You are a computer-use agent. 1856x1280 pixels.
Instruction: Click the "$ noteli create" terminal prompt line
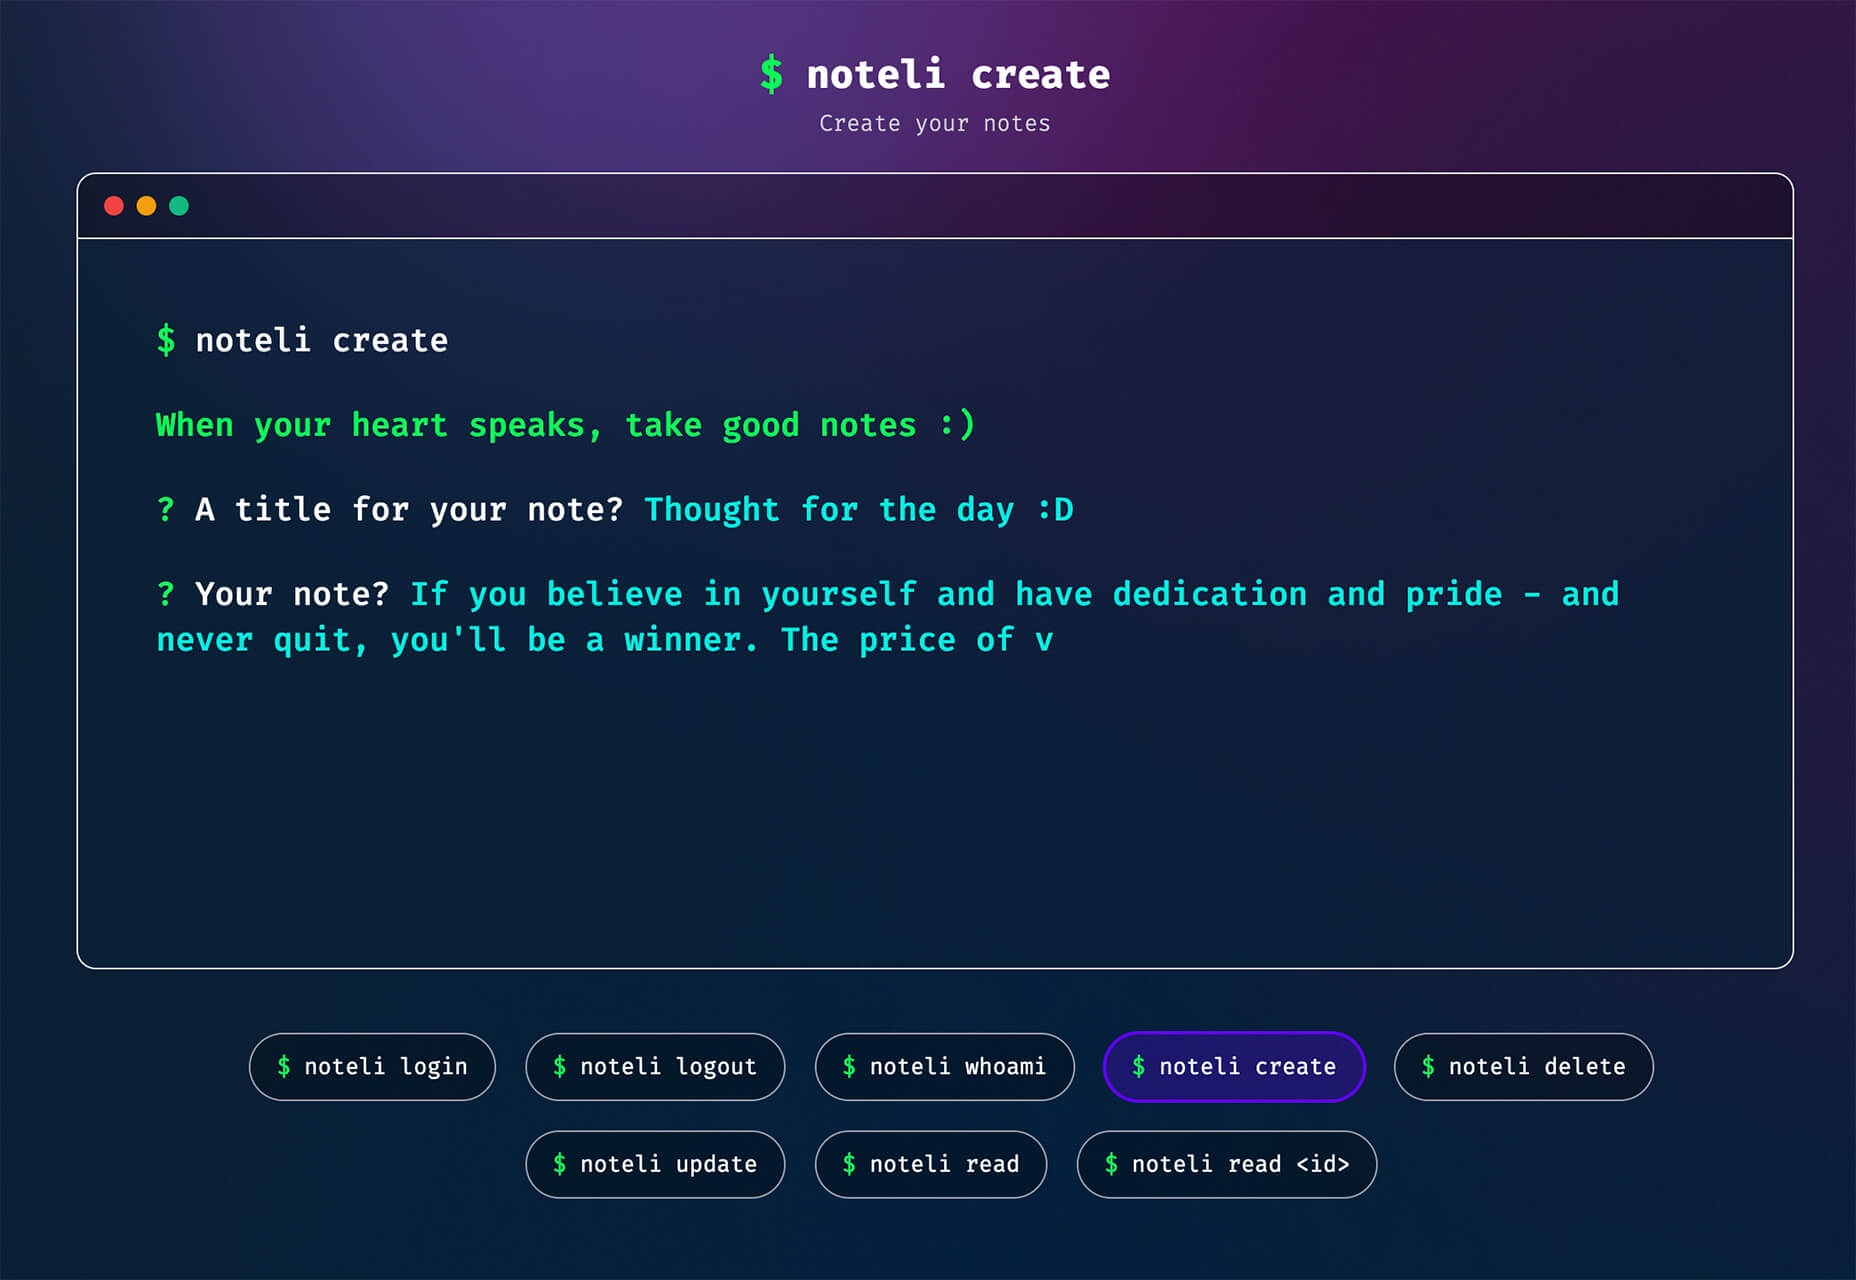point(302,341)
